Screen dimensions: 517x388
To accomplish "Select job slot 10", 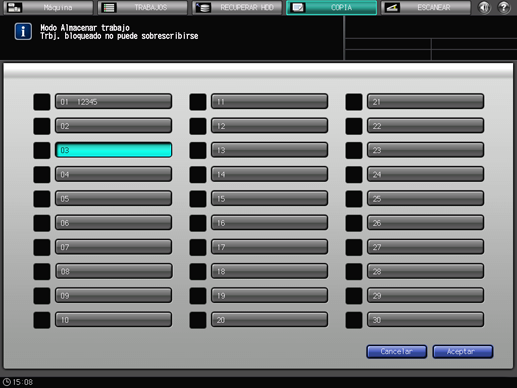I will [113, 320].
